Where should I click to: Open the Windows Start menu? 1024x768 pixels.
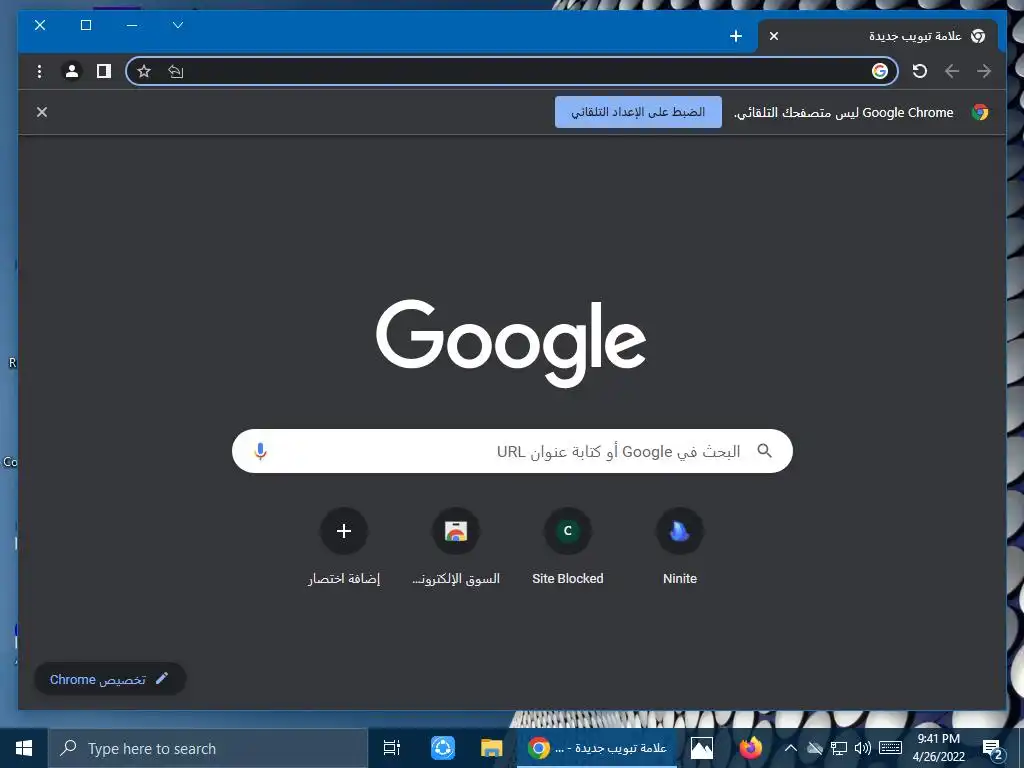coord(24,748)
